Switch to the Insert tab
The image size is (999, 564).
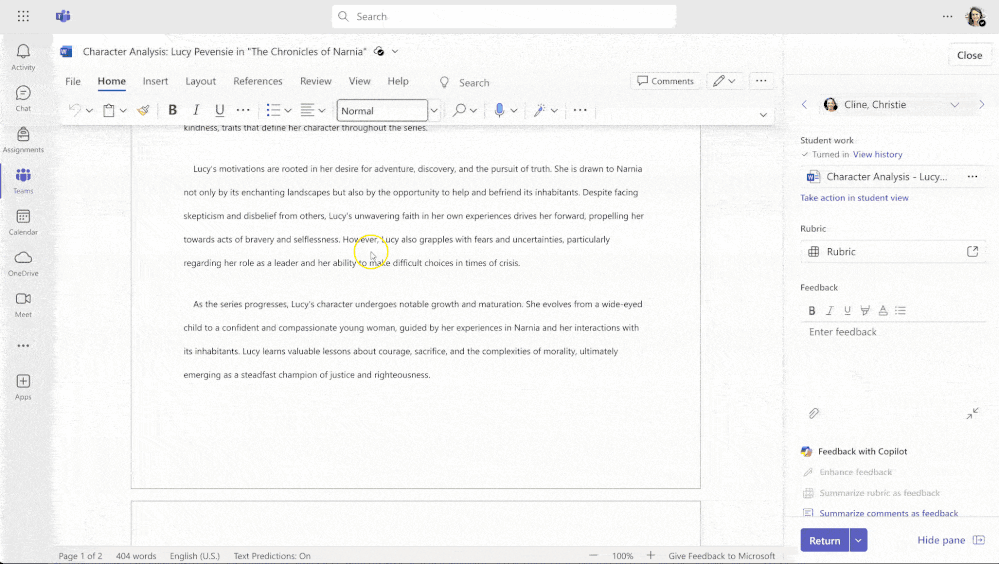155,82
